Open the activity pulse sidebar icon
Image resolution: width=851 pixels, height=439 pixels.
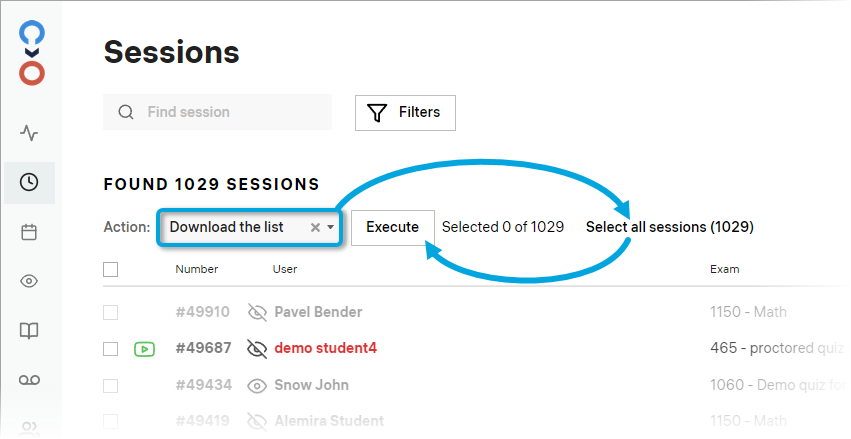click(x=29, y=133)
